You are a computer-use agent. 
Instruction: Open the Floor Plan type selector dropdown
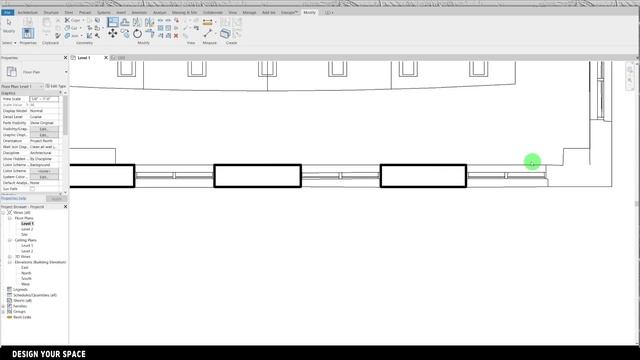66,72
